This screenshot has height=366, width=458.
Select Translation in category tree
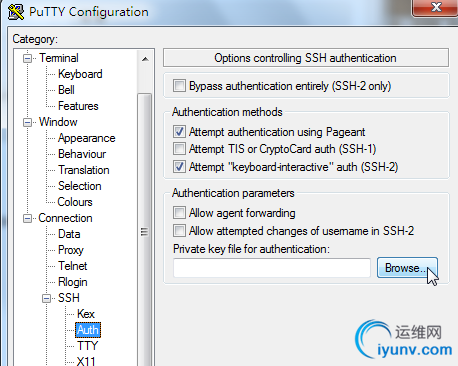pyautogui.click(x=84, y=170)
